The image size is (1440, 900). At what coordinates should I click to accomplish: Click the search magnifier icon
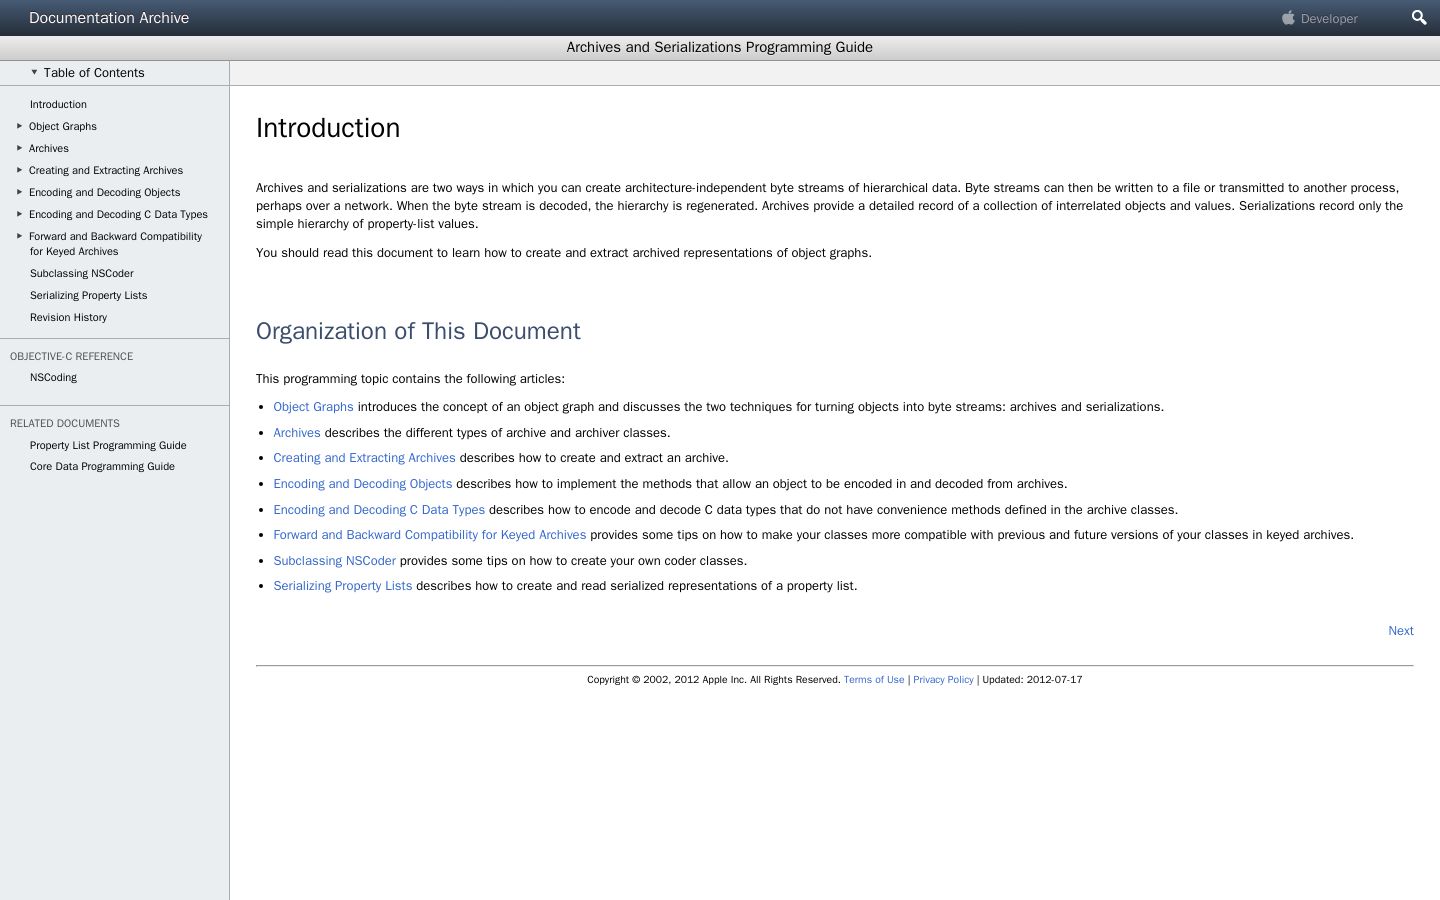[1418, 18]
